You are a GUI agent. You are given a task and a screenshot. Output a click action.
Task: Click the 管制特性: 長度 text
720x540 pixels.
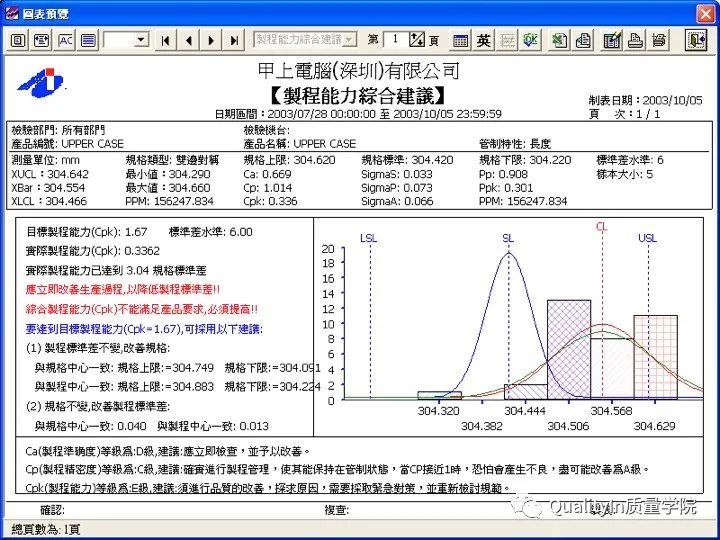pyautogui.click(x=515, y=144)
